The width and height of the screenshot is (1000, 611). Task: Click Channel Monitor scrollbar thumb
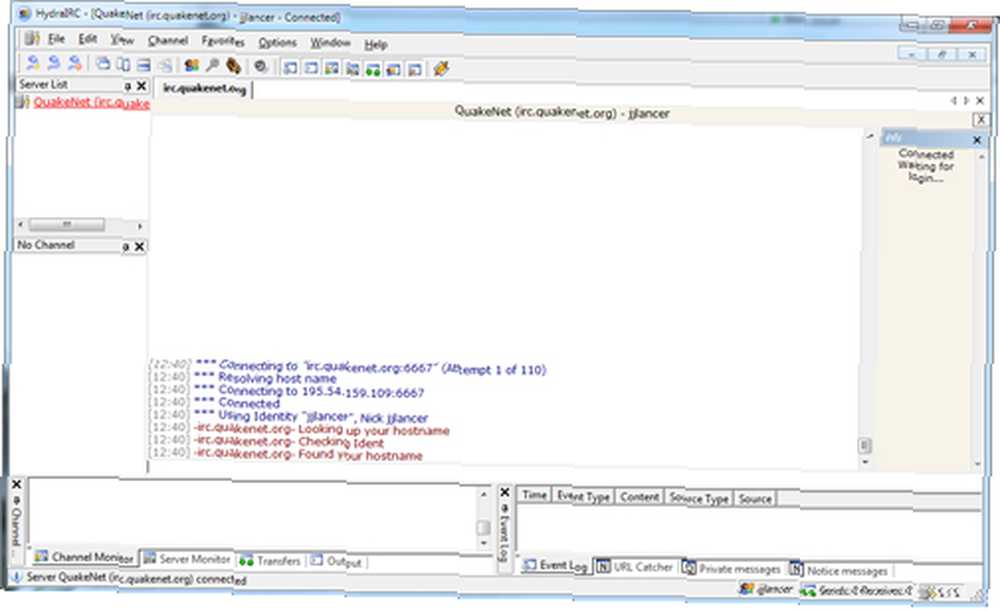click(483, 527)
